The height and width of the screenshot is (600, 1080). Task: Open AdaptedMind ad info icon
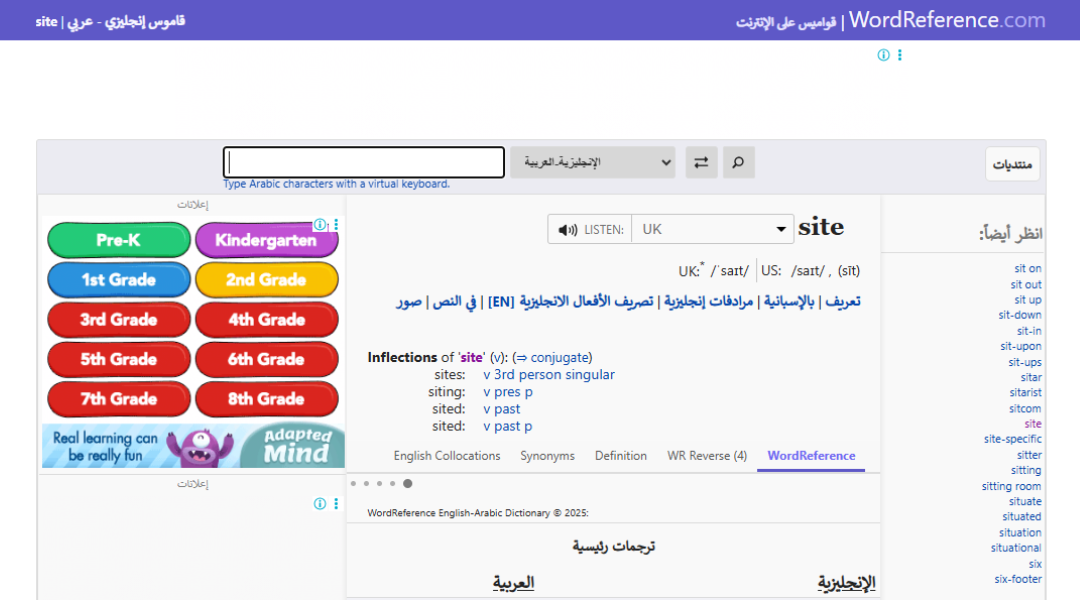tap(320, 225)
